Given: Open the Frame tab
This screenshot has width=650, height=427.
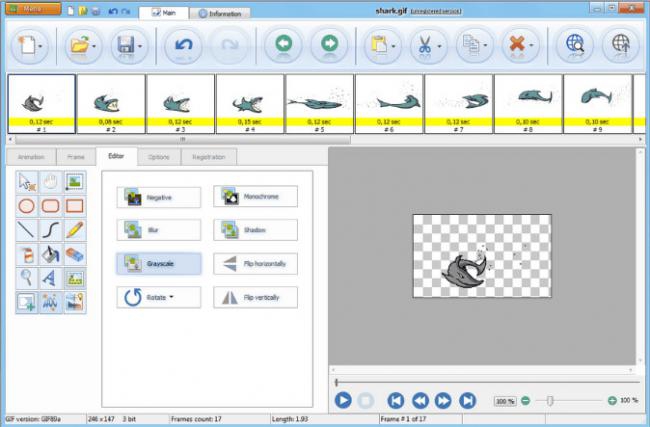Looking at the screenshot, I should pyautogui.click(x=76, y=157).
